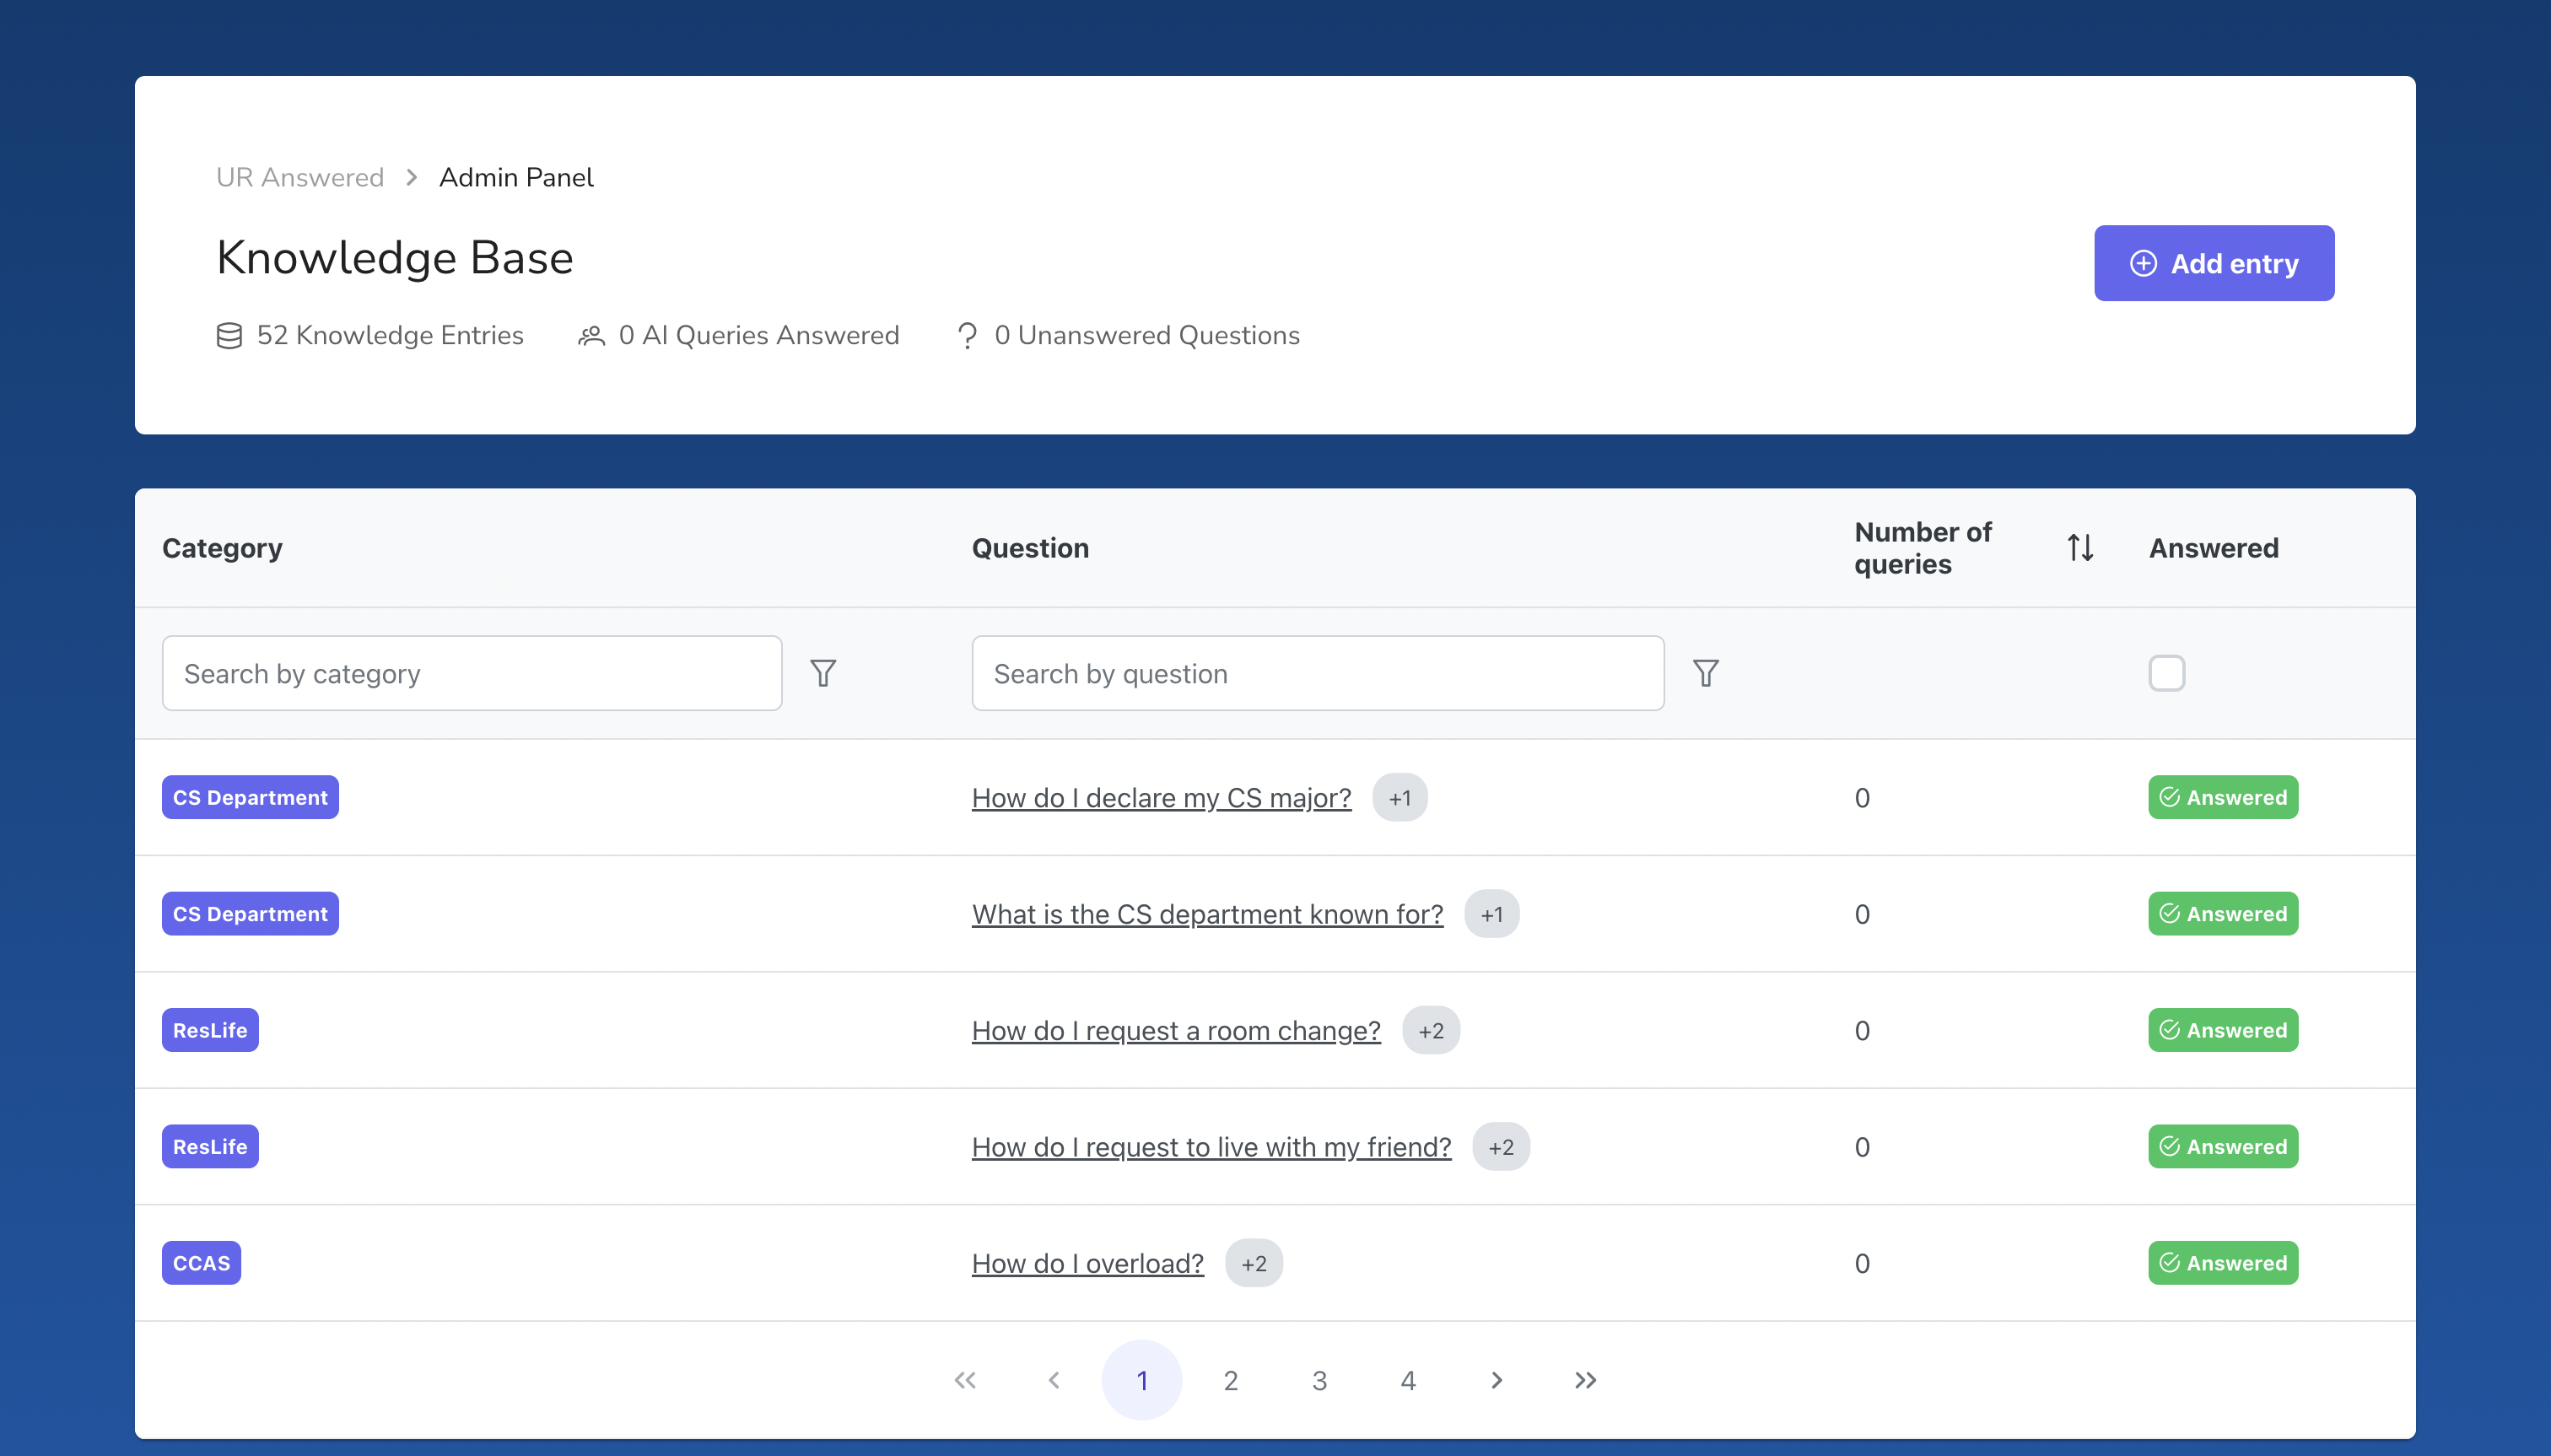Viewport: 2551px width, 1456px height.
Task: Expand +2 badge on room change question
Action: [1430, 1031]
